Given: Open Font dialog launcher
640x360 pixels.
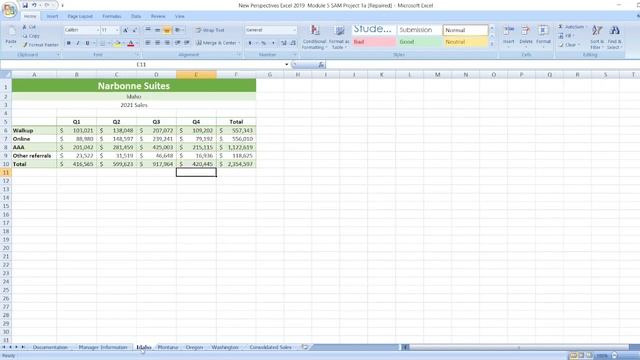Looking at the screenshot, I should 138,55.
